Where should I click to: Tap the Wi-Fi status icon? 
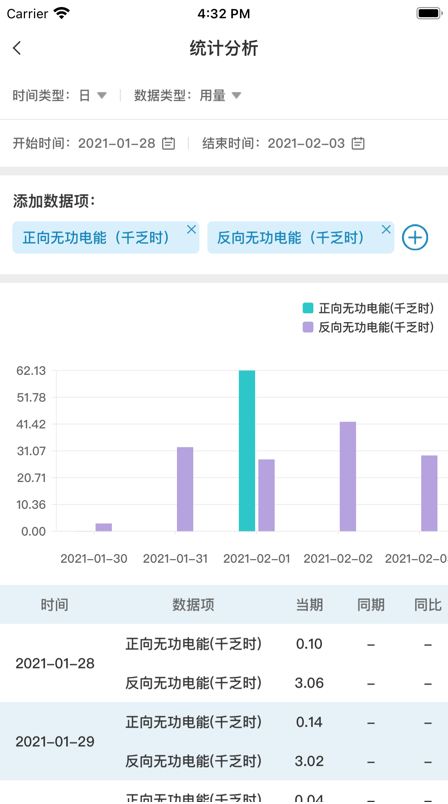[x=62, y=14]
